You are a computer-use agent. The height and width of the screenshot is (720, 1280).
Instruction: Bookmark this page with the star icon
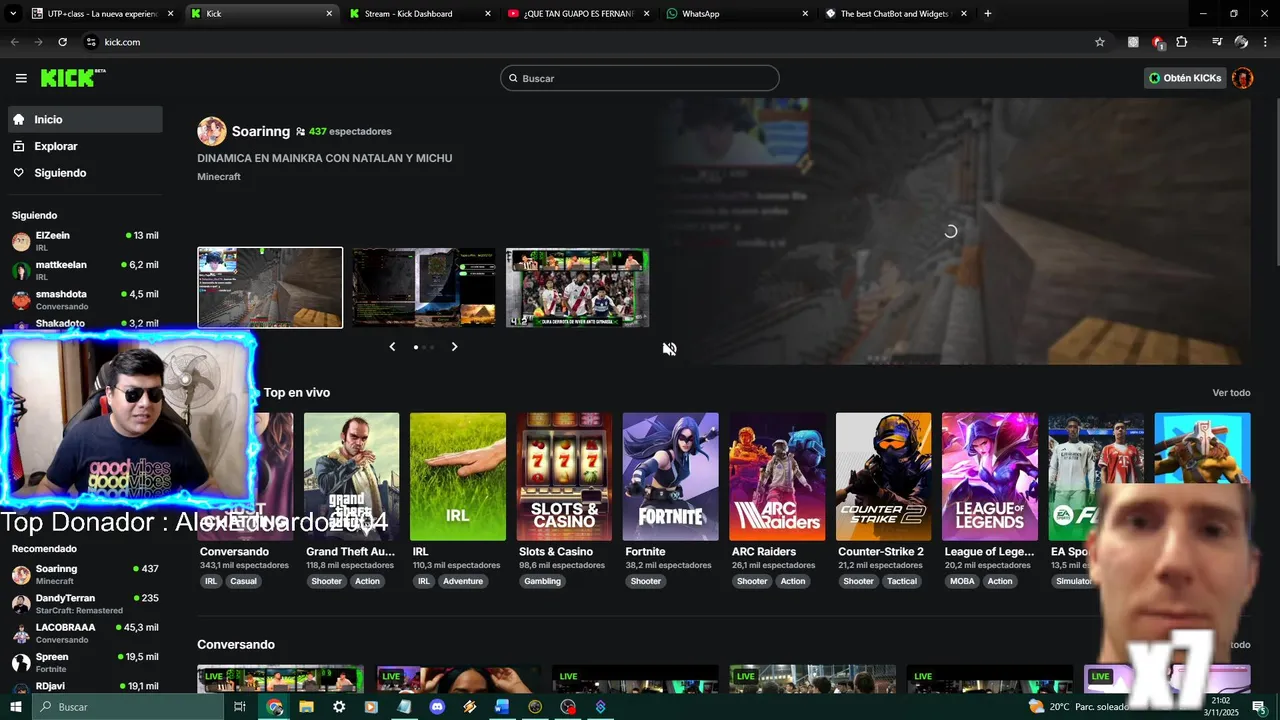coord(1100,42)
